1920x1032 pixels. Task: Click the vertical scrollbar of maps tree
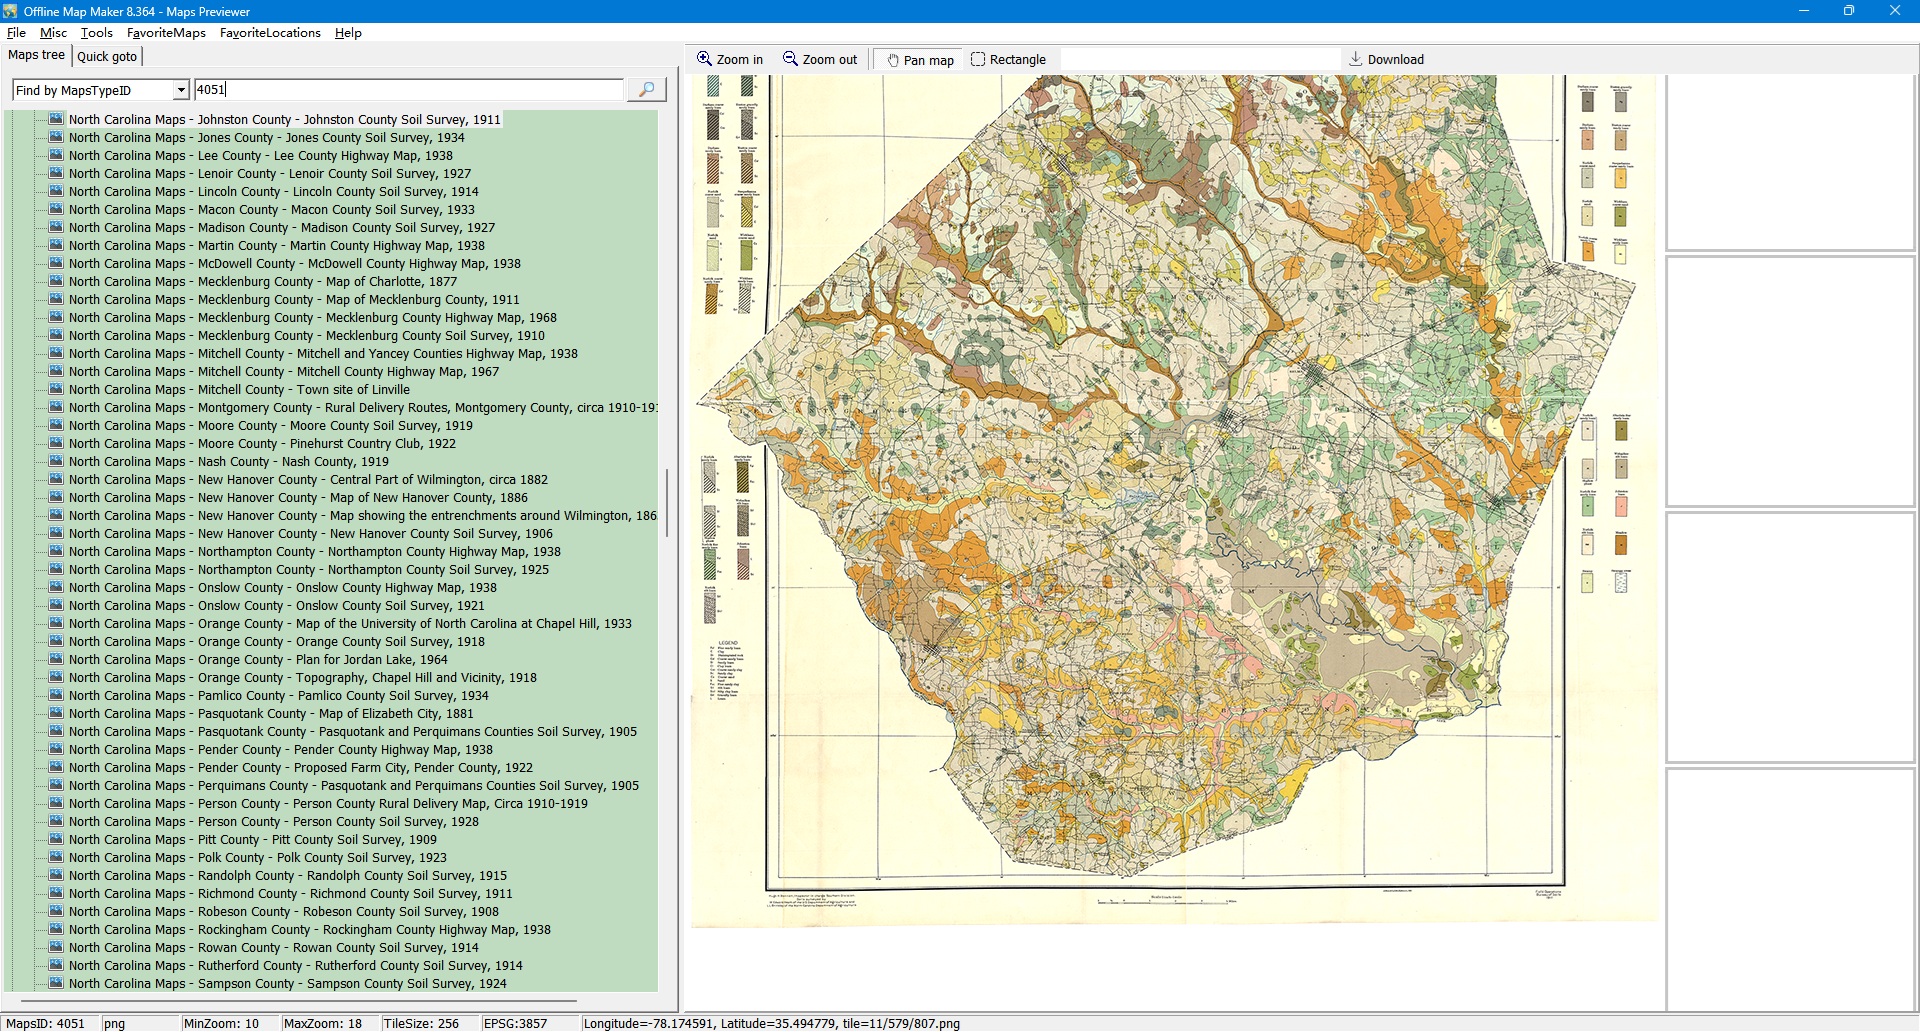pyautogui.click(x=666, y=503)
